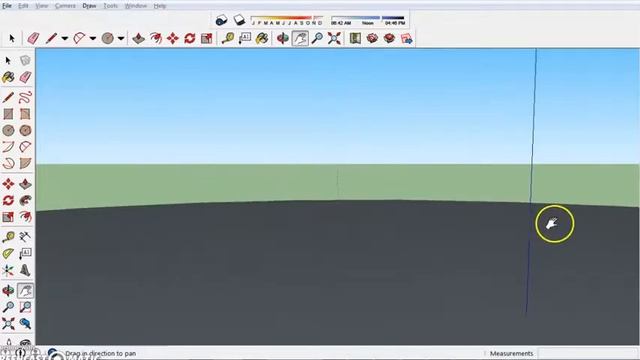This screenshot has width=640, height=360.
Task: Open the File menu
Action: pyautogui.click(x=7, y=6)
